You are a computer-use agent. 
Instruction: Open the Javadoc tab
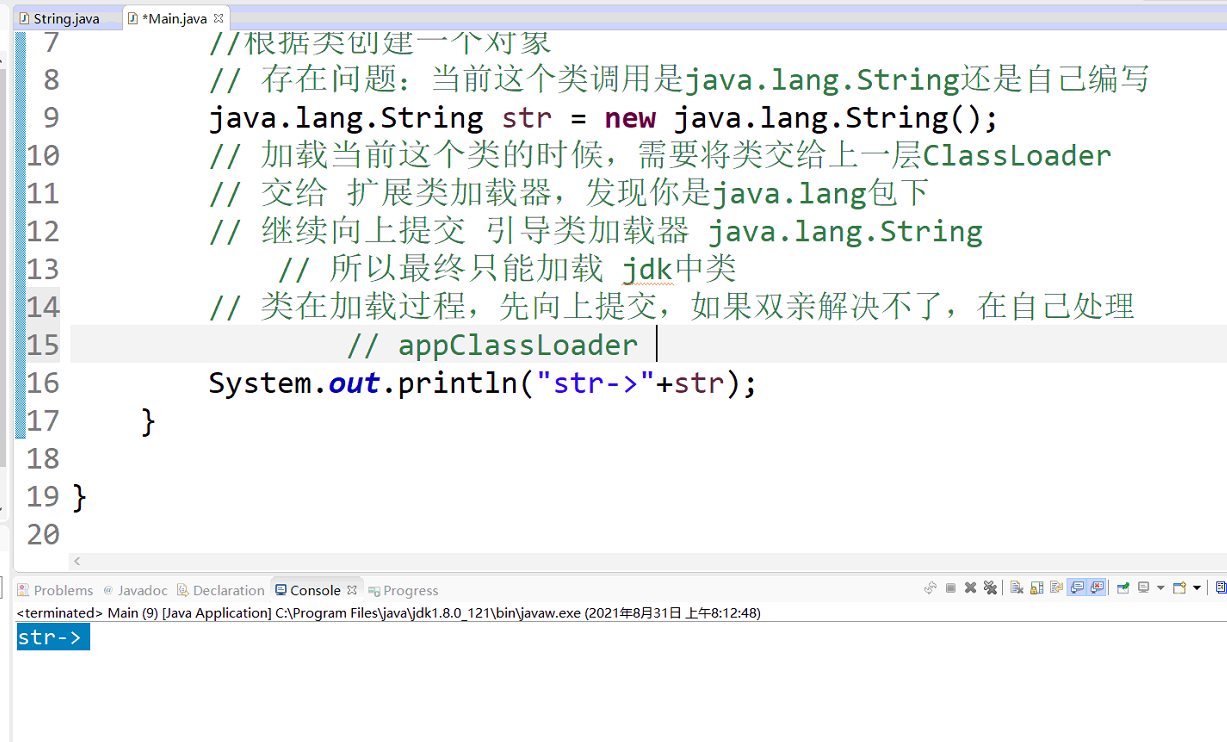135,590
